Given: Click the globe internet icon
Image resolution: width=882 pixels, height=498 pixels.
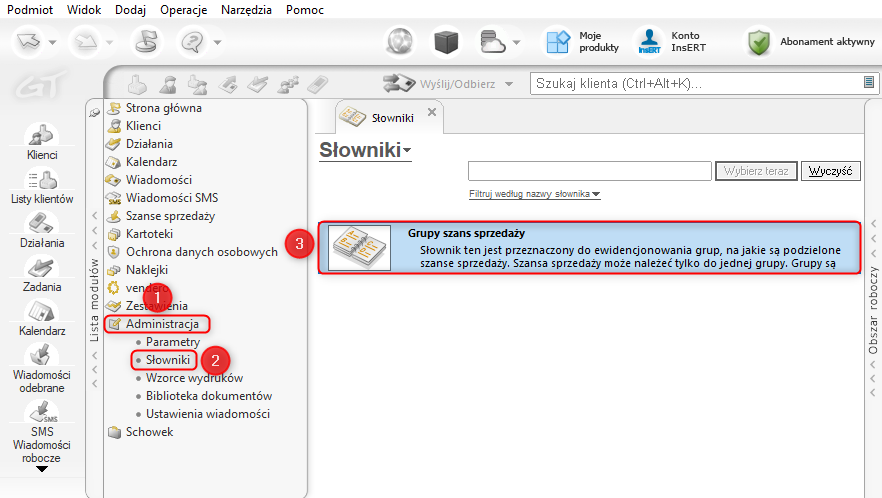Looking at the screenshot, I should click(400, 42).
